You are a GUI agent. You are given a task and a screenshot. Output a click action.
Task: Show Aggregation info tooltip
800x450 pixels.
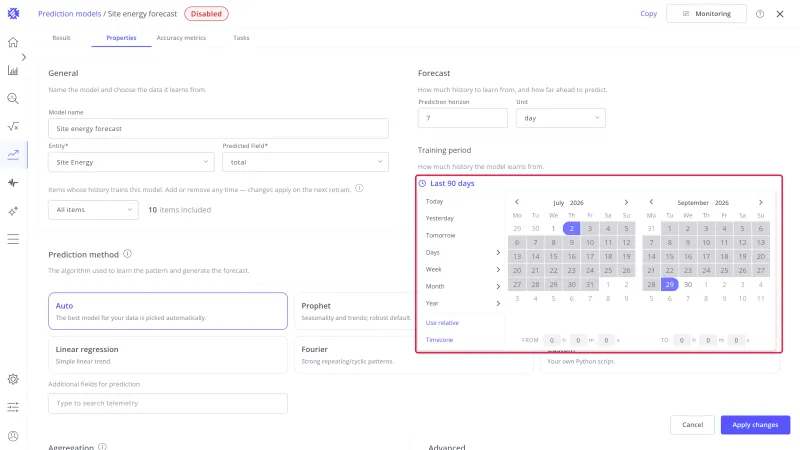pyautogui.click(x=103, y=446)
